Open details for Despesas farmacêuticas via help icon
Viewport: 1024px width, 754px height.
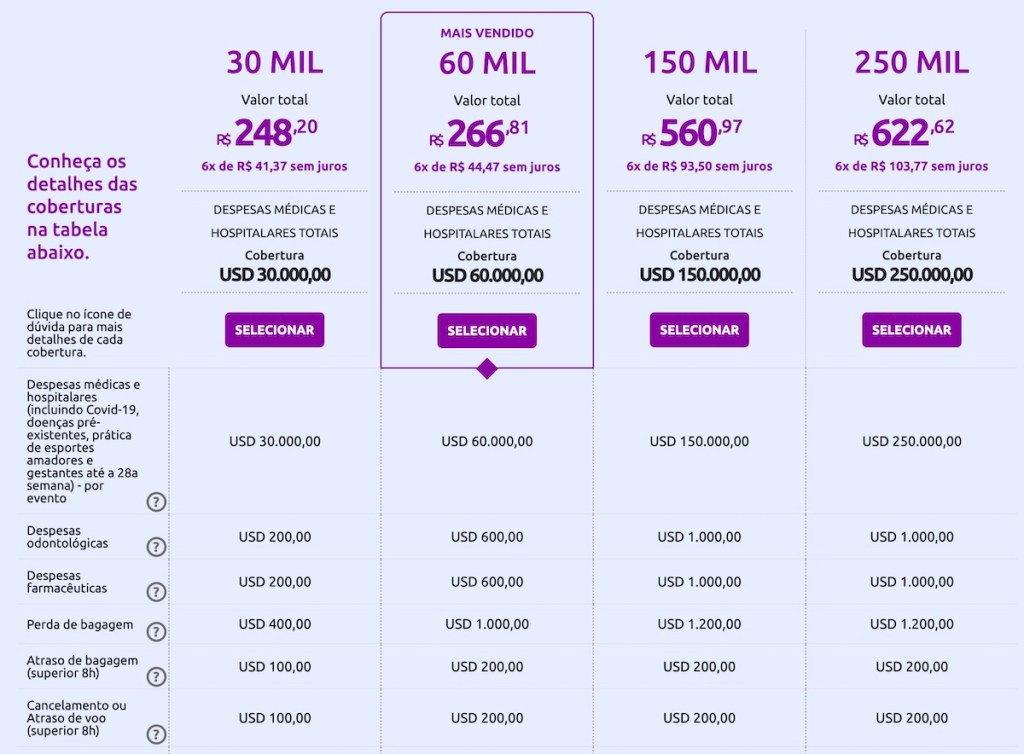click(x=156, y=591)
